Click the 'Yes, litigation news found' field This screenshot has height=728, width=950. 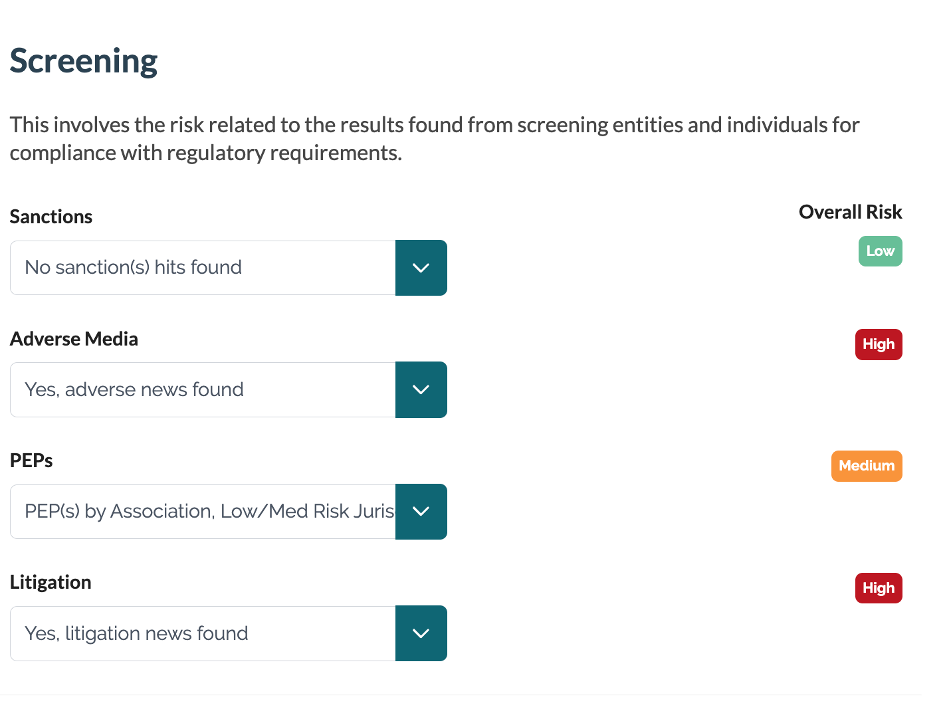(x=203, y=633)
